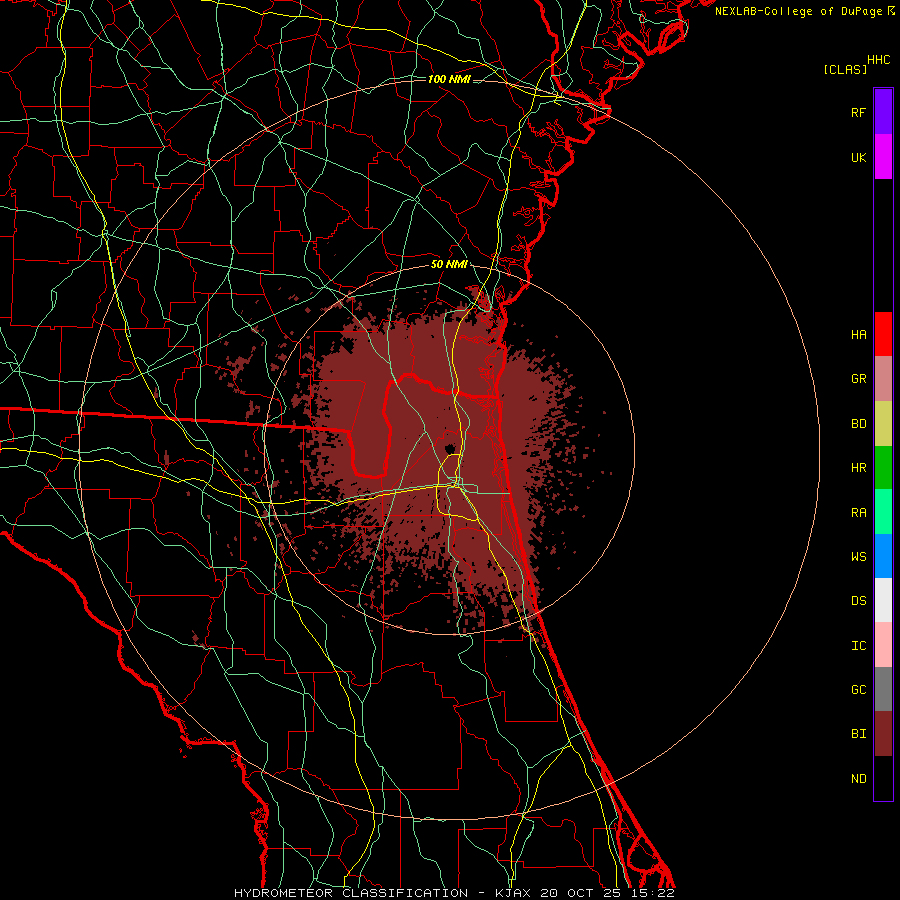
Task: Click the GC legend label
Action: 858,690
